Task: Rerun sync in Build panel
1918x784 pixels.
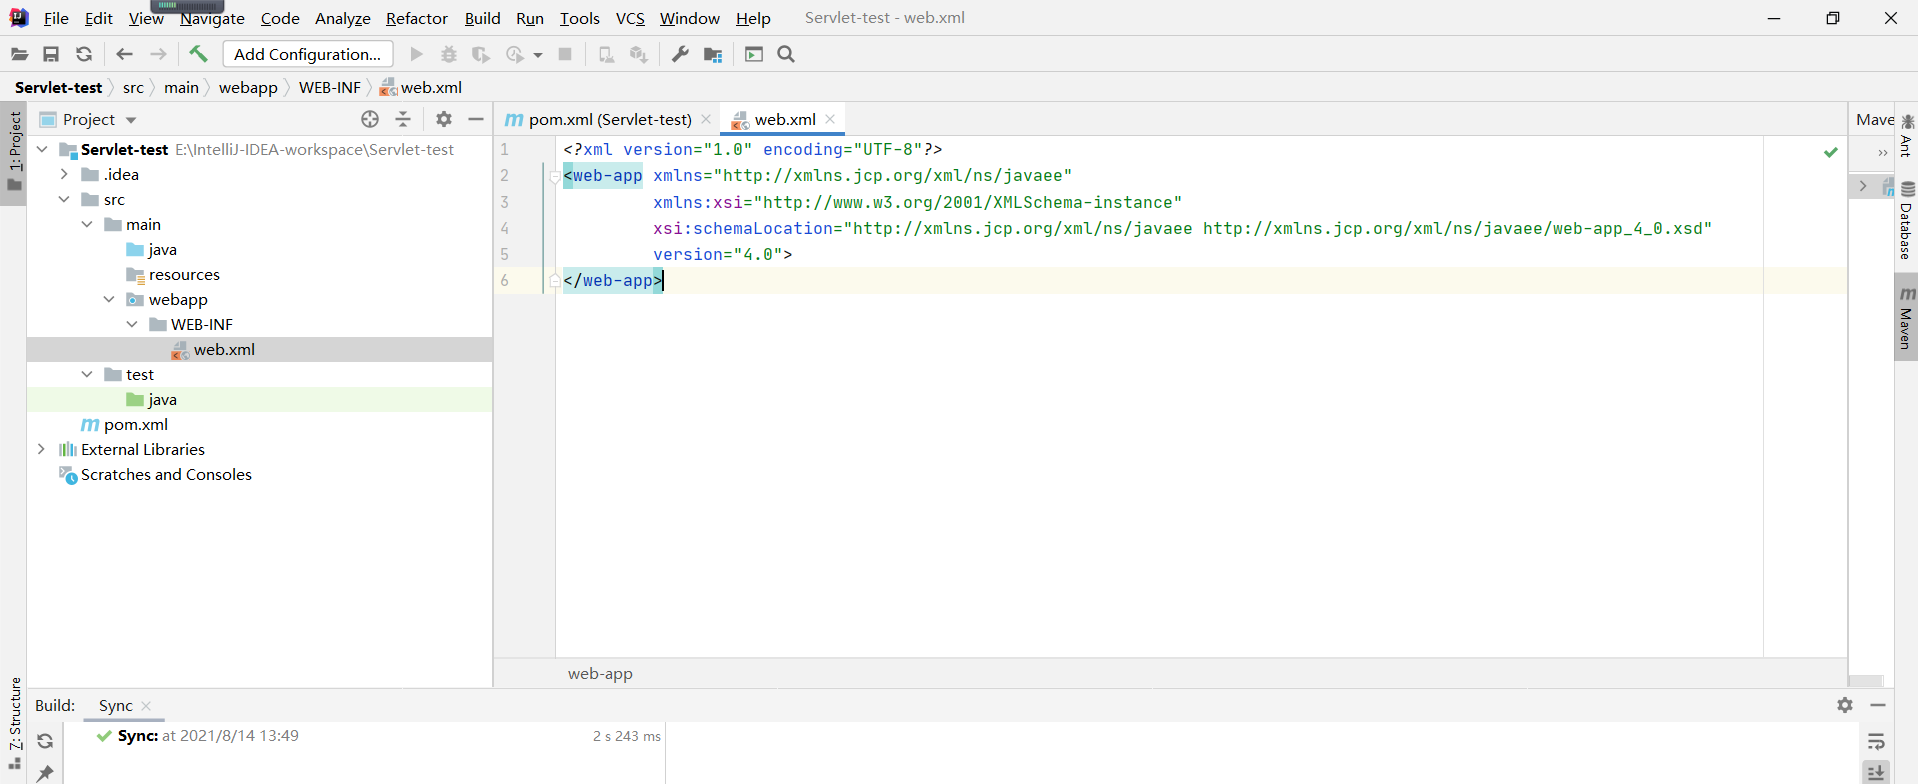Action: pyautogui.click(x=45, y=741)
